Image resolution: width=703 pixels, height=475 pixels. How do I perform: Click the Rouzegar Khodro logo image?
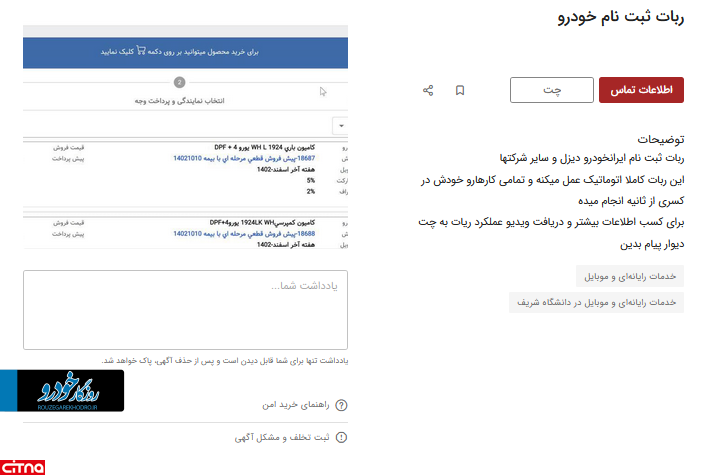point(70,390)
